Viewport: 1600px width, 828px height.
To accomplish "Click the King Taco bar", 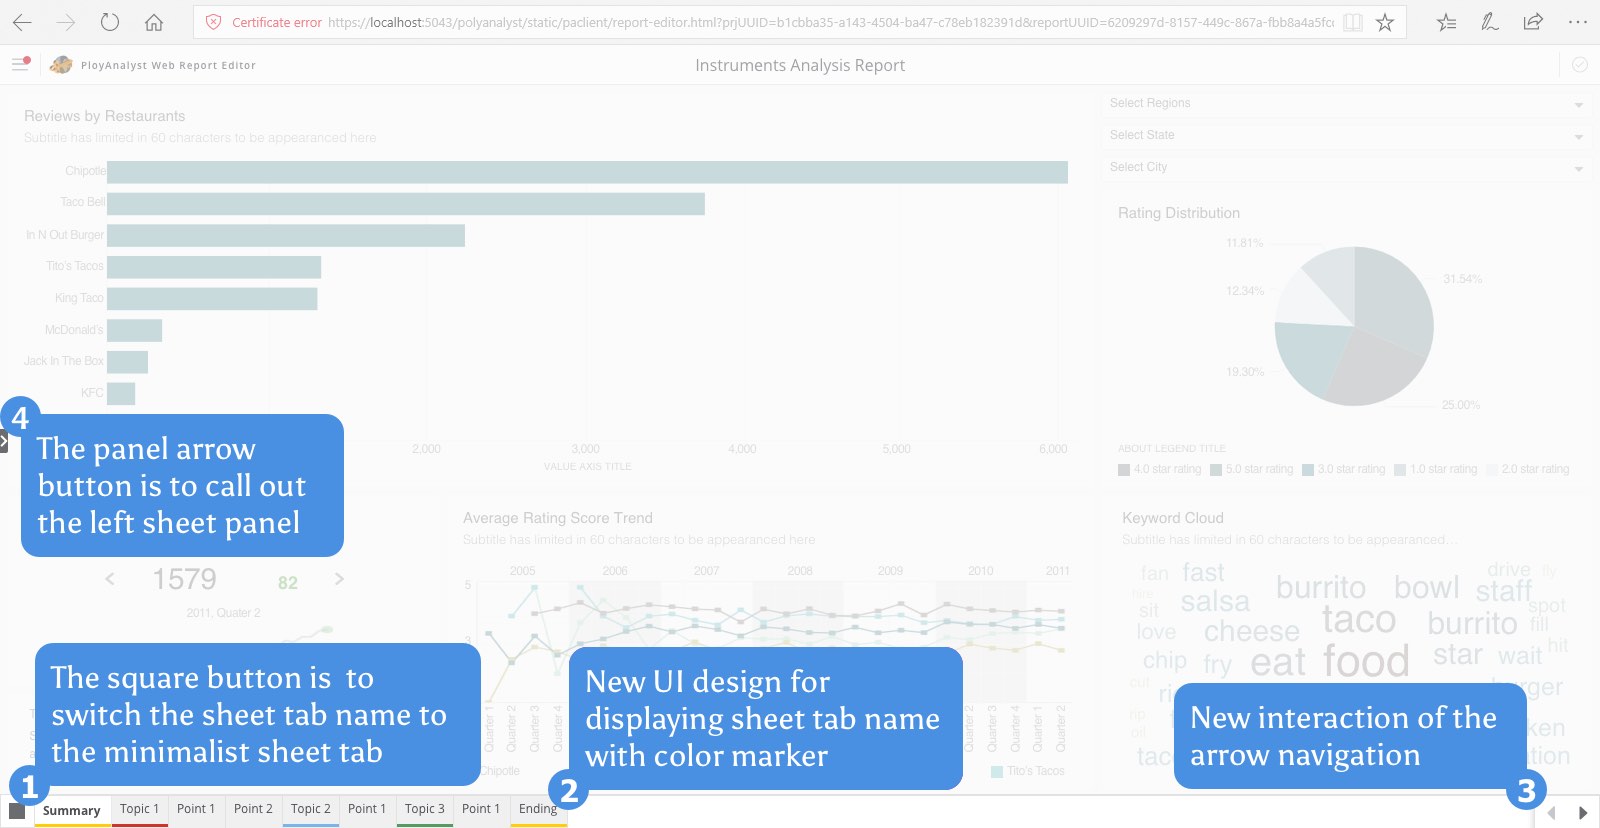I will [212, 299].
